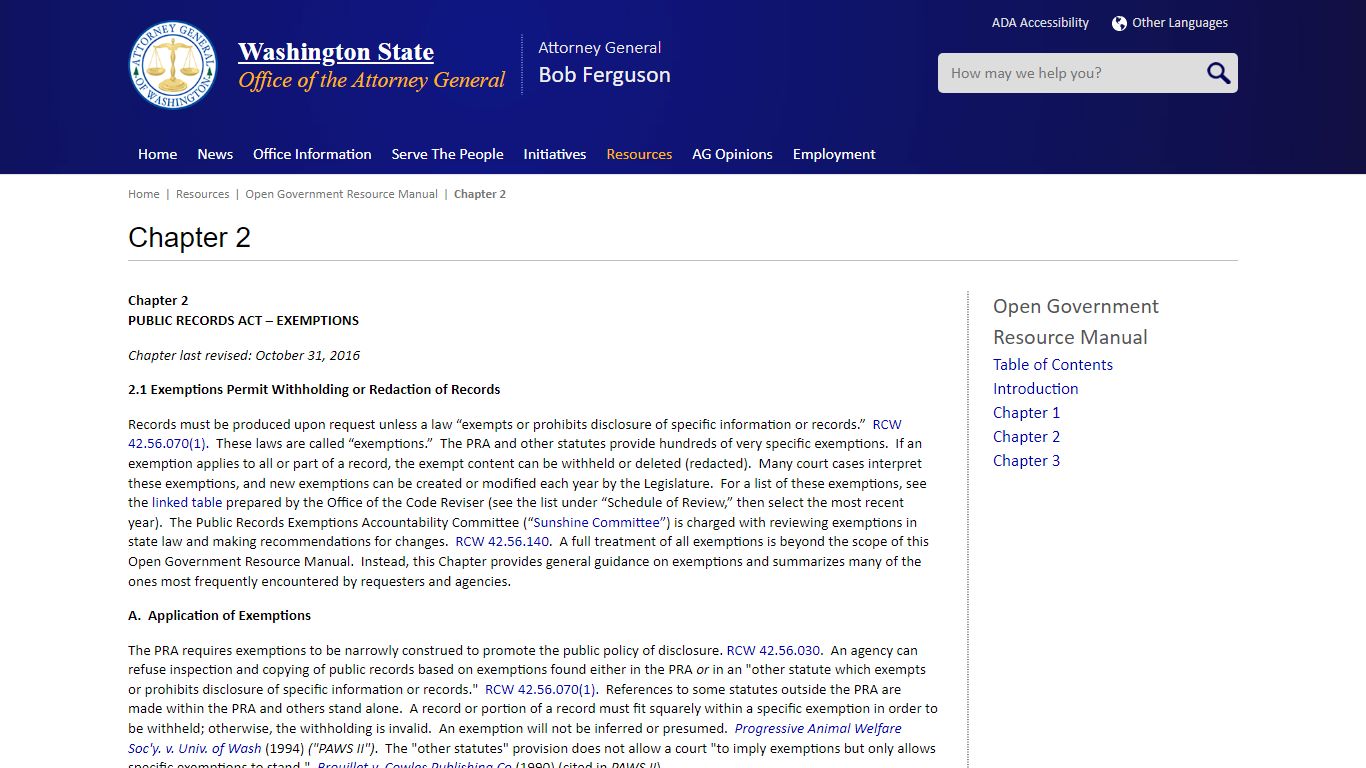Viewport: 1366px width, 768px height.
Task: Open Chapter 2 sidebar link
Action: click(x=1026, y=437)
